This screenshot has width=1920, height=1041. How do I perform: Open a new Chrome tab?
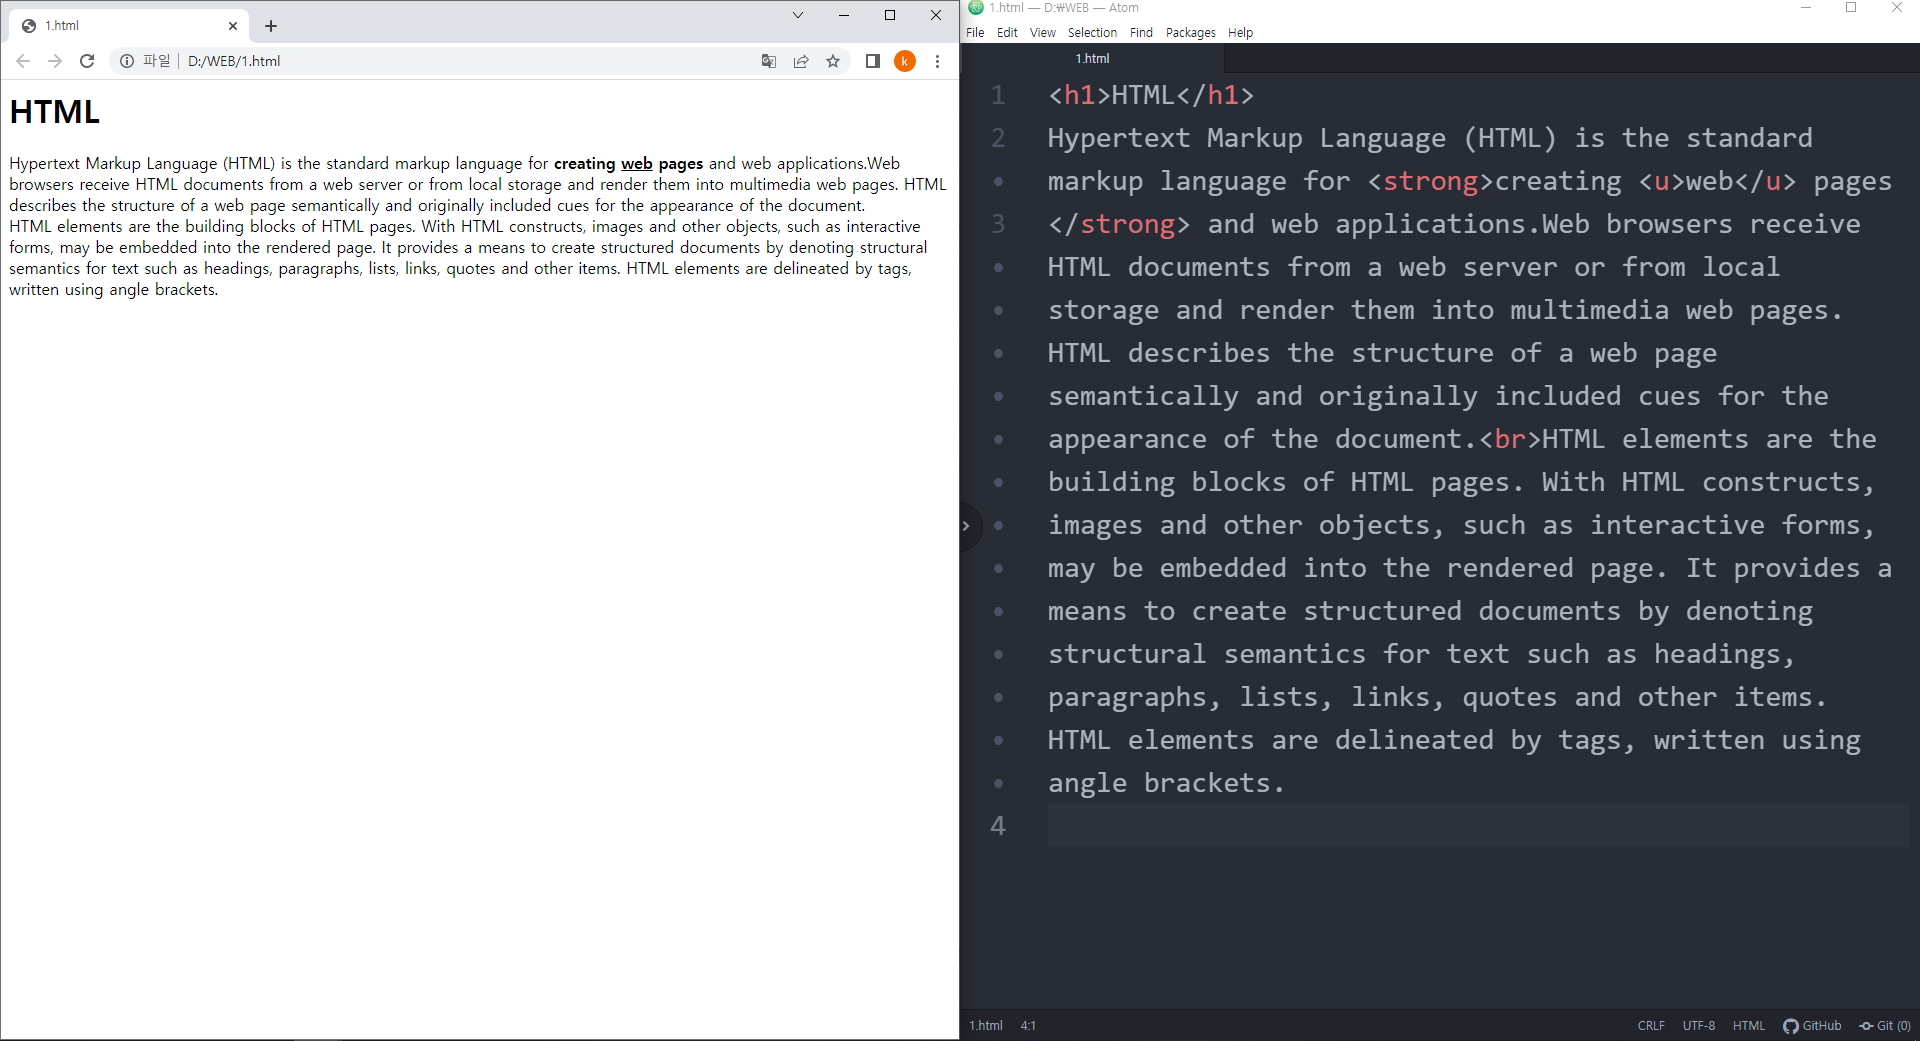click(x=271, y=26)
